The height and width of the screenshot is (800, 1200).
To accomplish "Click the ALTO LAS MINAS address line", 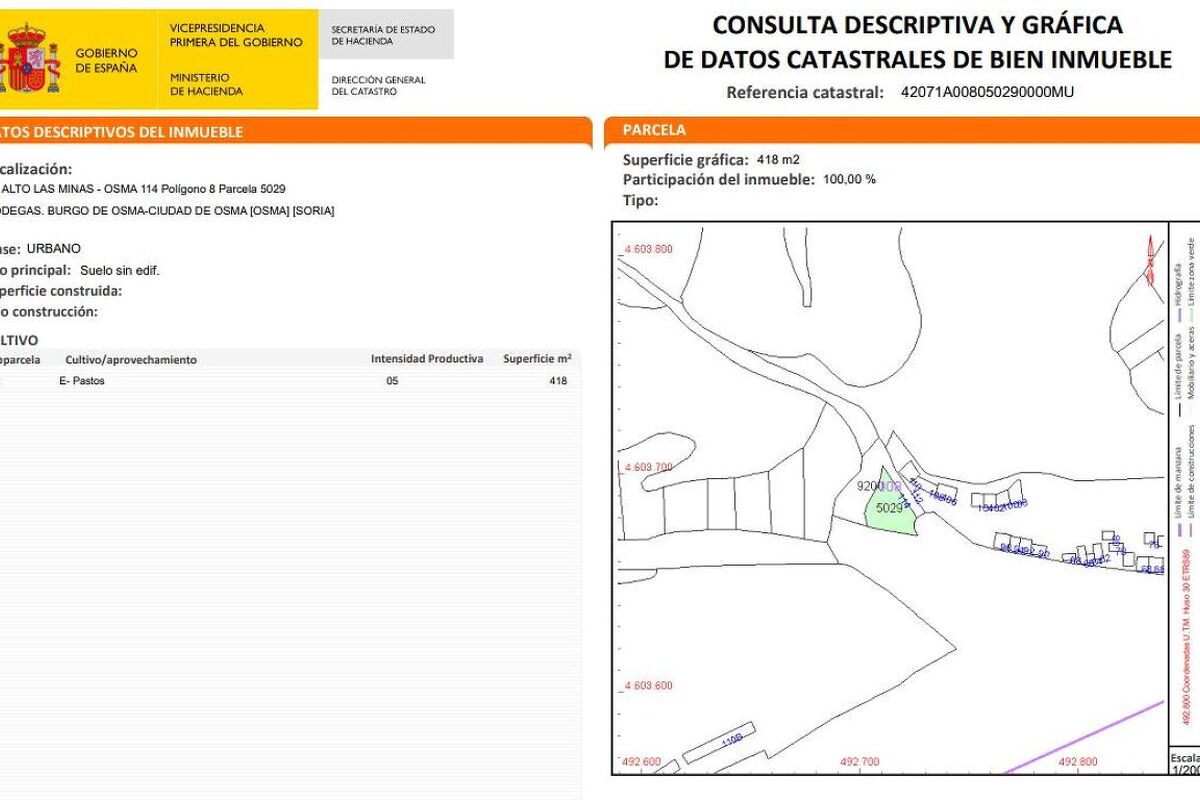I will point(143,189).
